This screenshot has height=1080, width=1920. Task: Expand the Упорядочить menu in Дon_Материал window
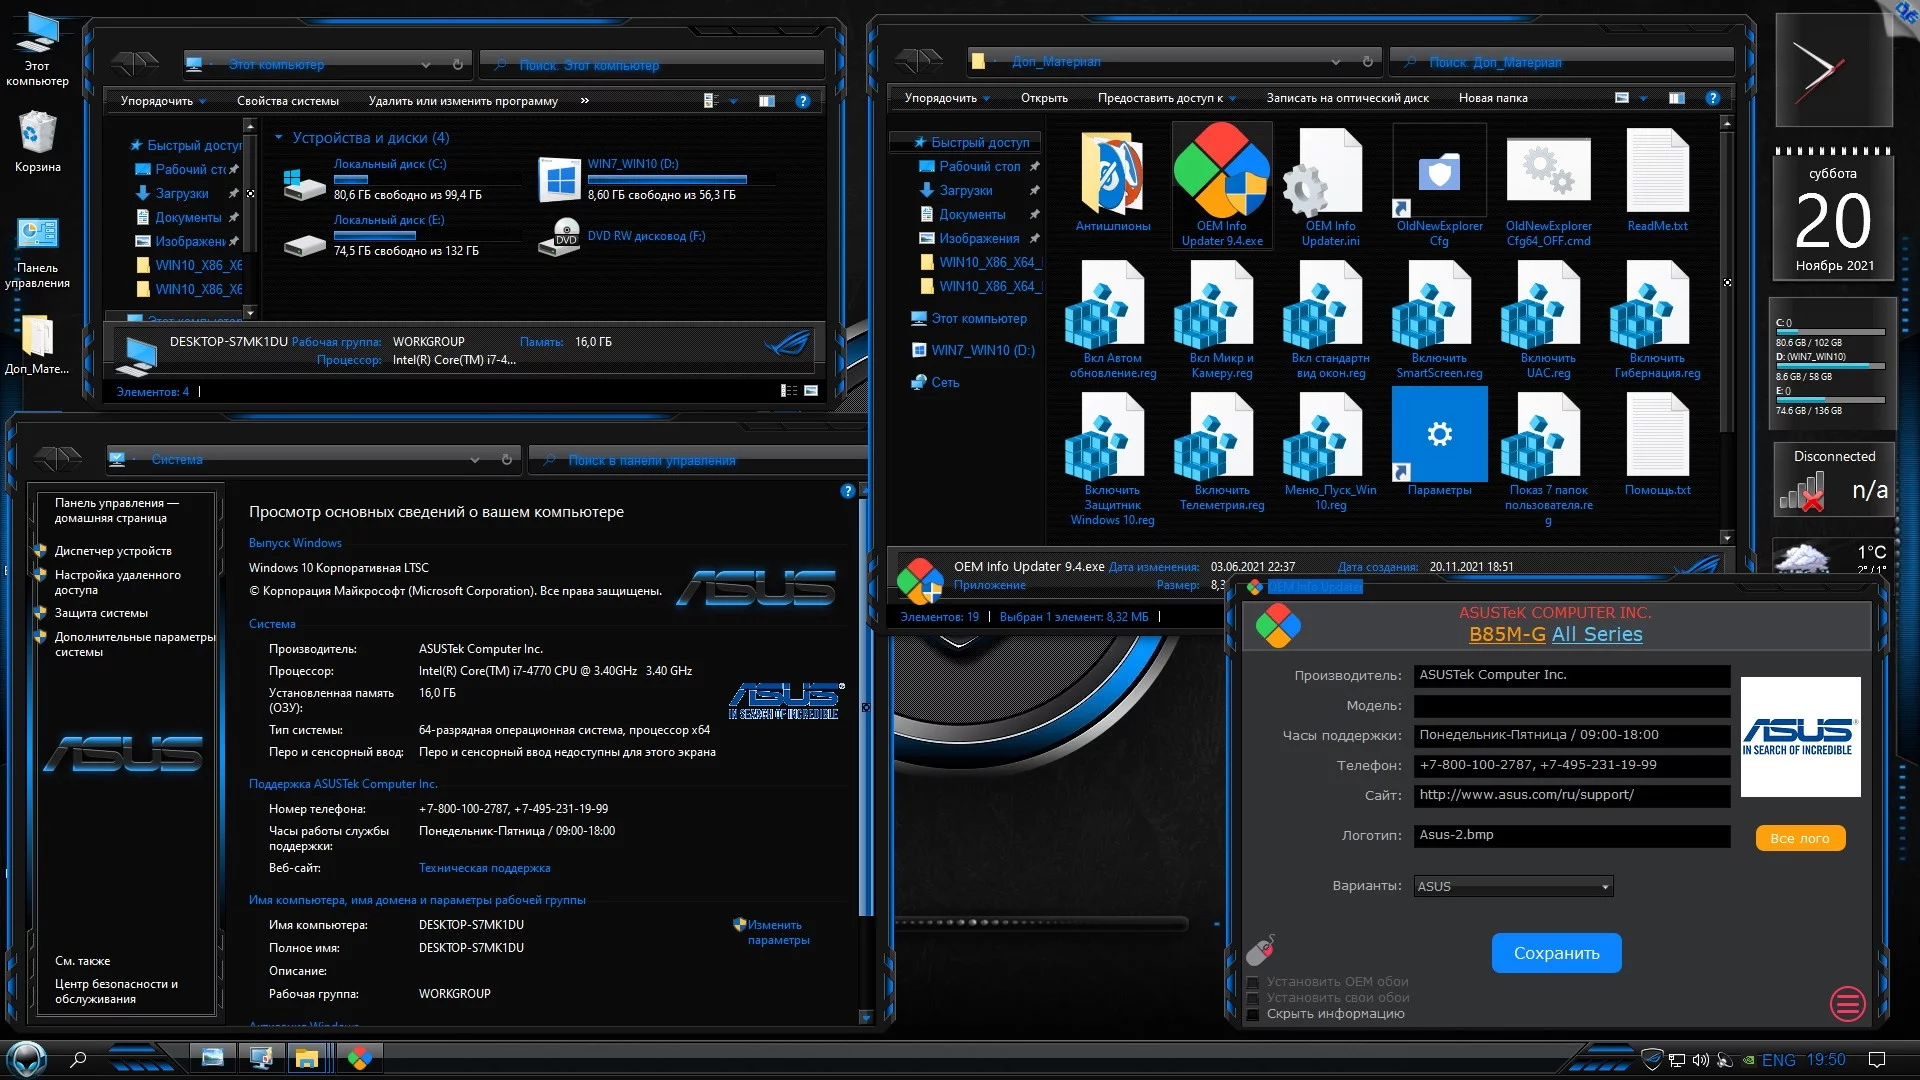pyautogui.click(x=946, y=98)
